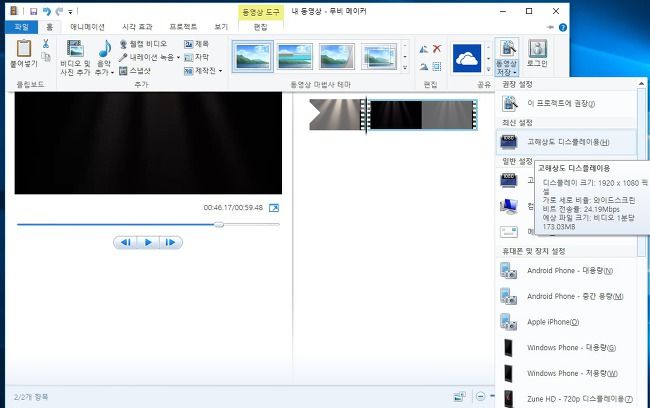Click the 붙여넣기 (Paste) clipboard icon
The height and width of the screenshot is (408, 650).
click(24, 49)
